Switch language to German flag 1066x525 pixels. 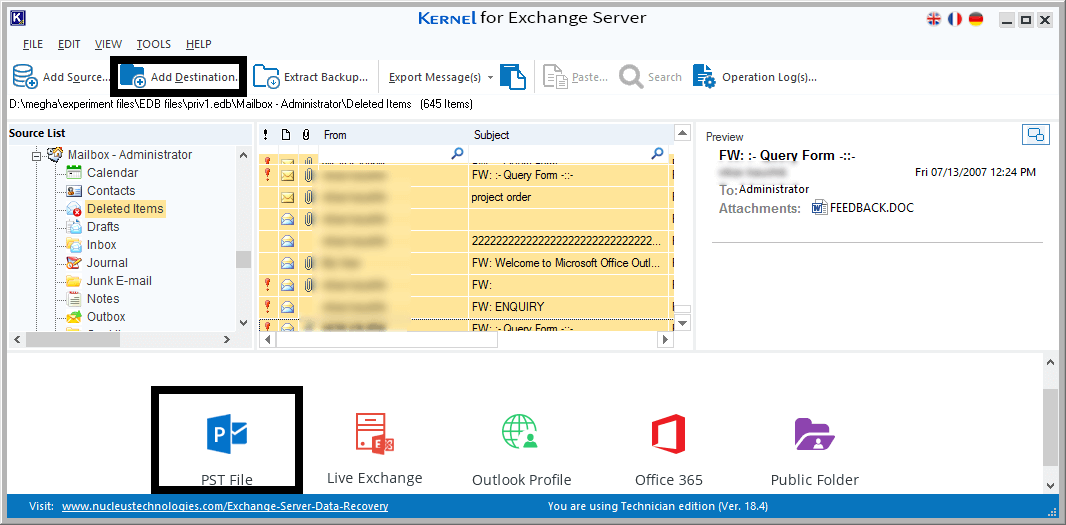[976, 19]
